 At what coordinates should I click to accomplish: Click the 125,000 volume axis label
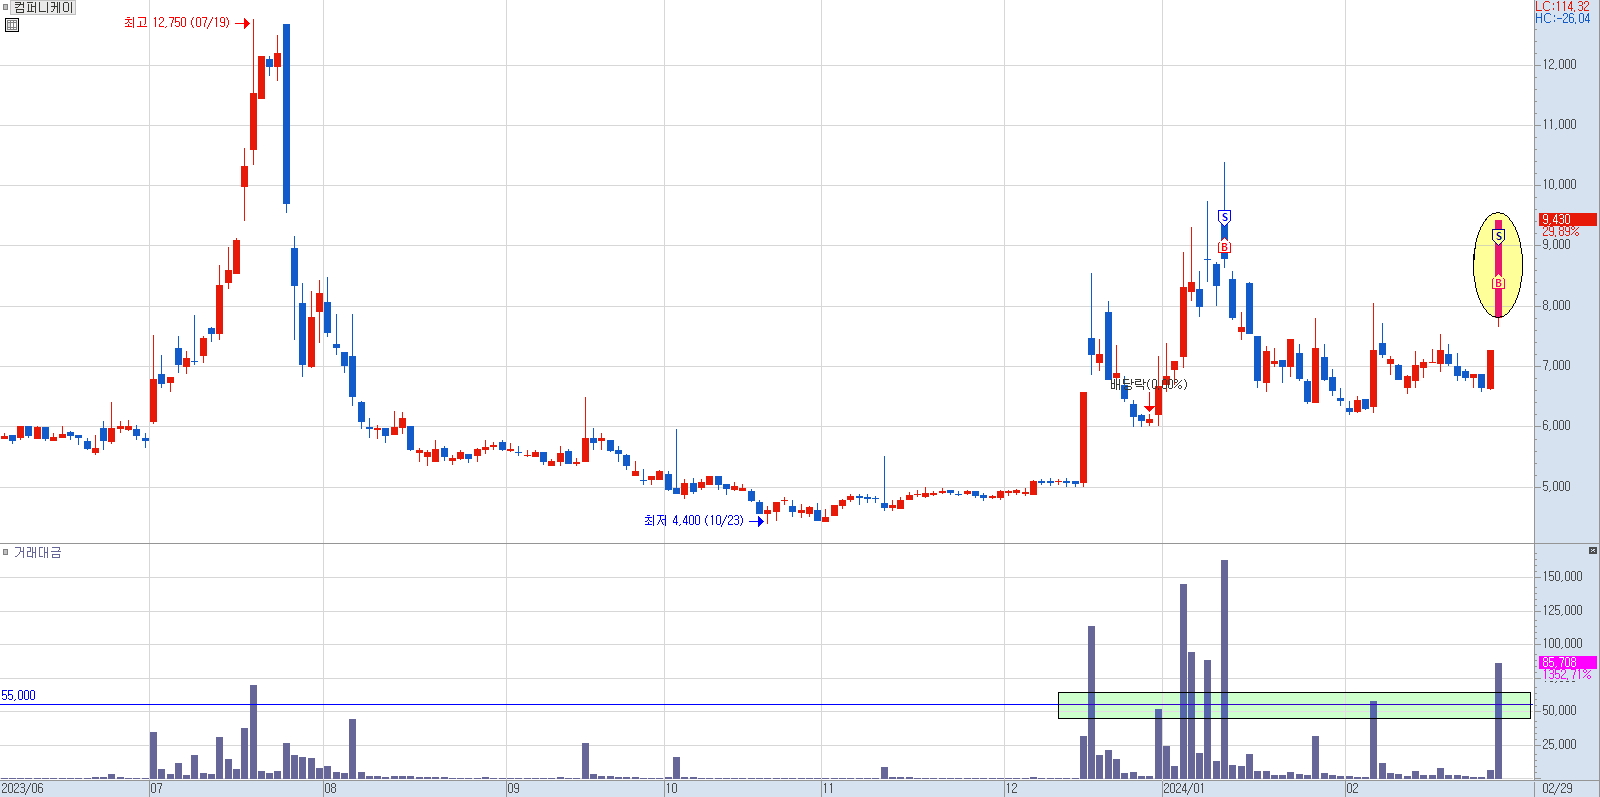(x=1563, y=610)
